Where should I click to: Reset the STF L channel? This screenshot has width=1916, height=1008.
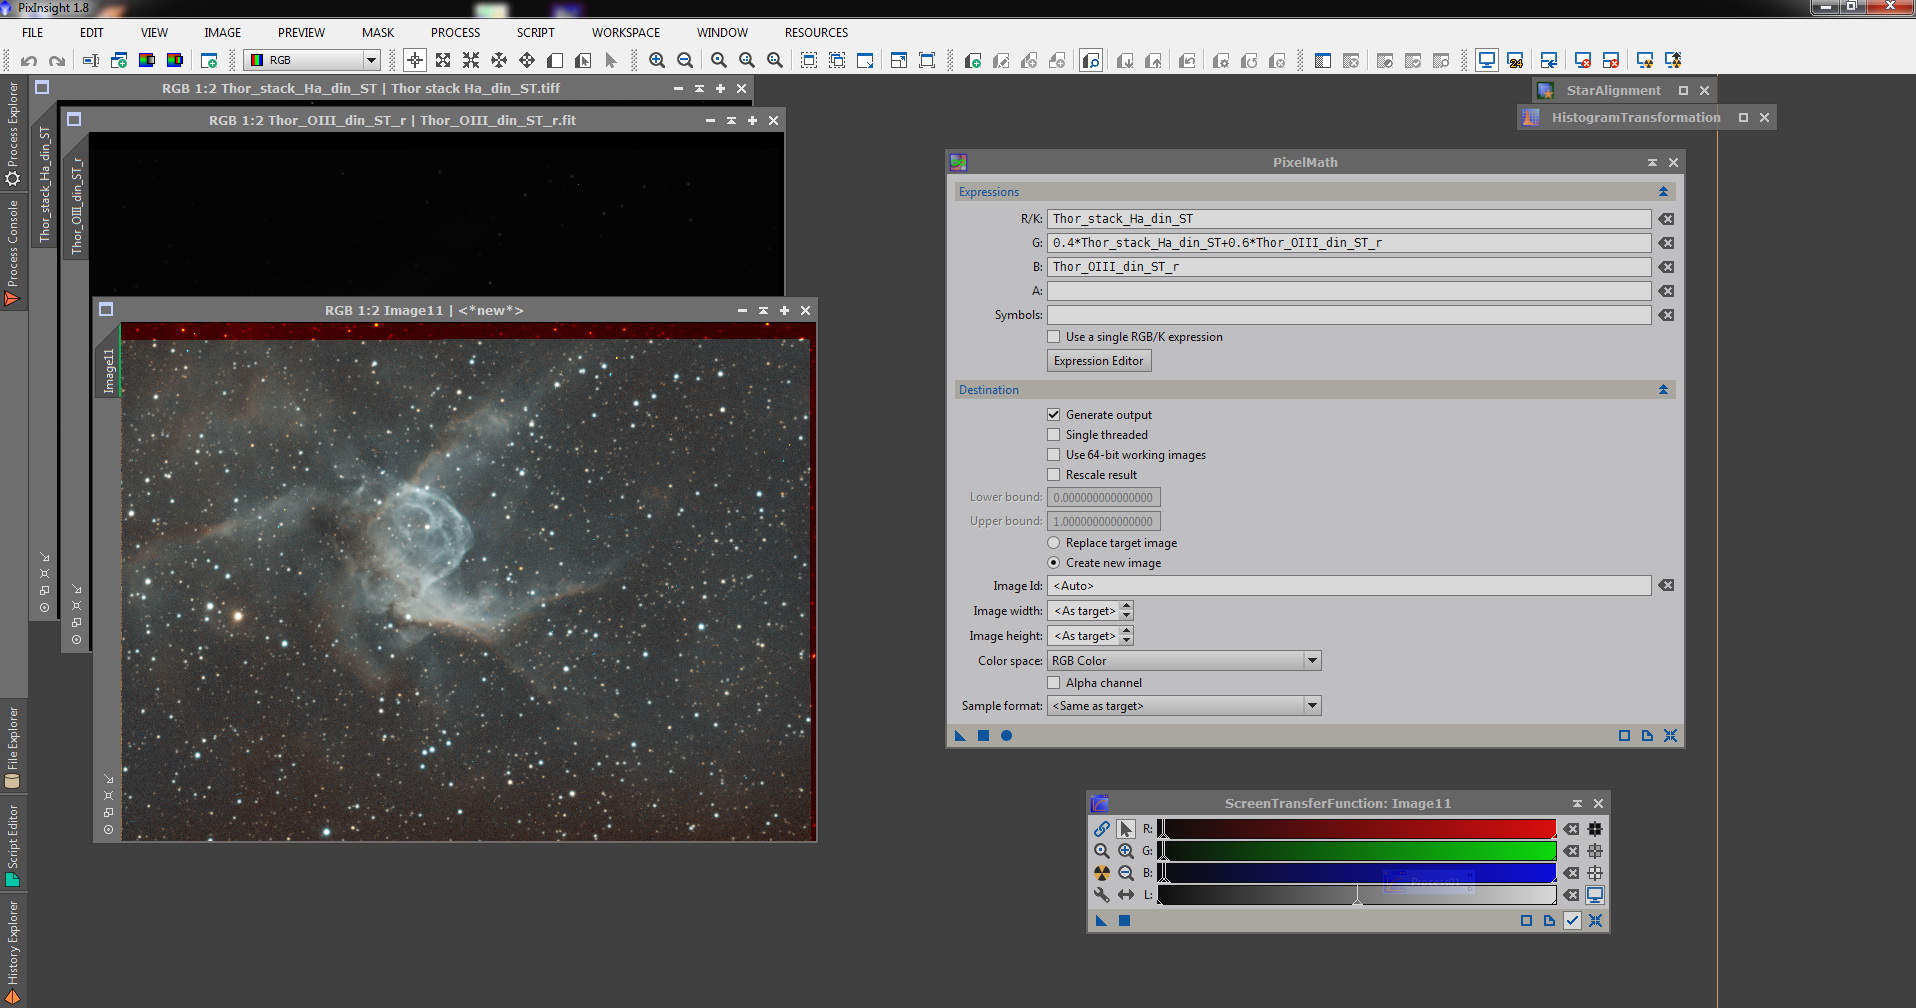click(x=1572, y=895)
